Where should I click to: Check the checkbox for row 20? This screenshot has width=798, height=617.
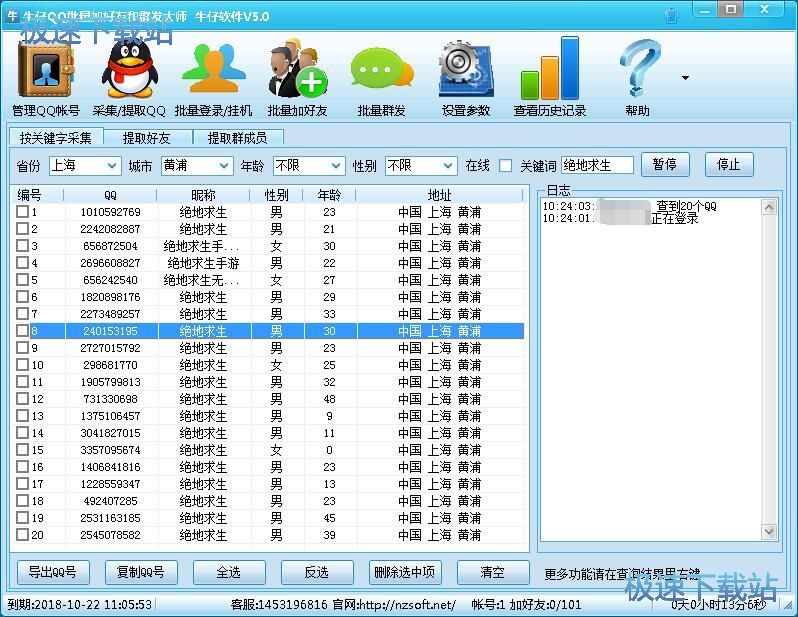22,535
